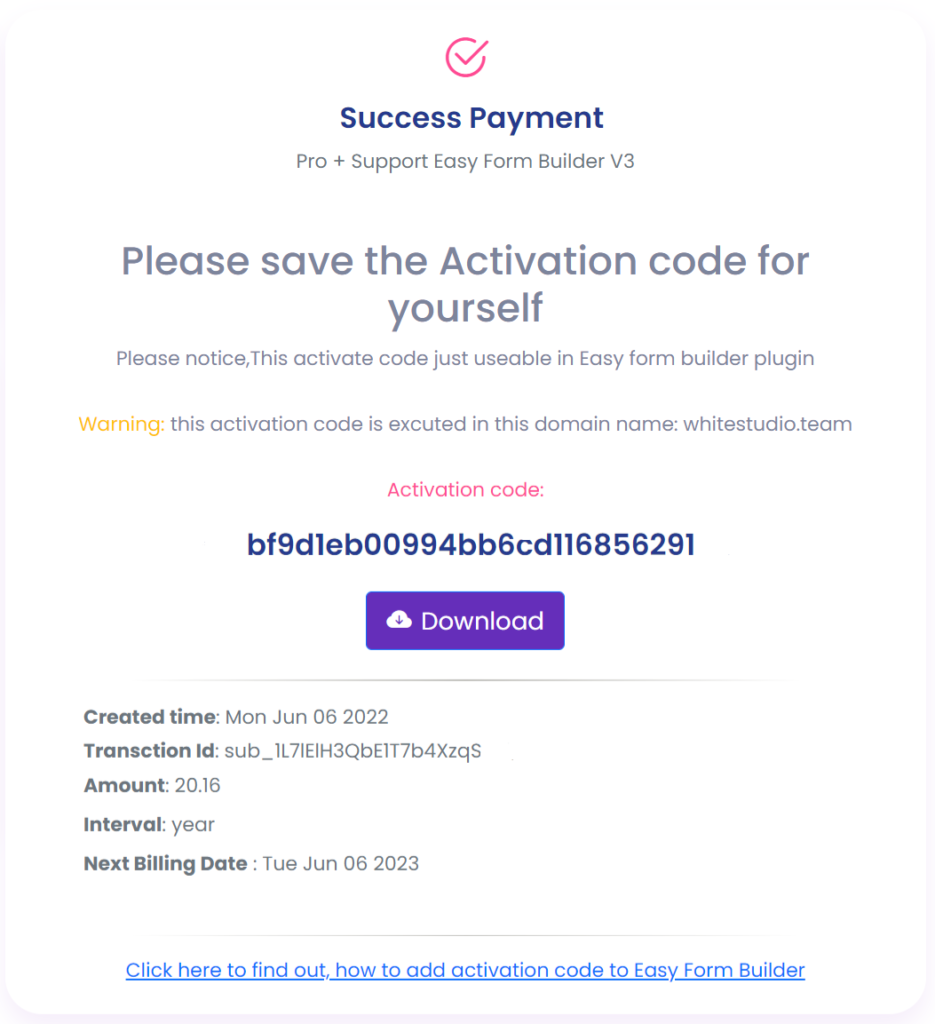Click the 'Please notice' plugin usage note
935x1024 pixels.
pyautogui.click(x=465, y=359)
